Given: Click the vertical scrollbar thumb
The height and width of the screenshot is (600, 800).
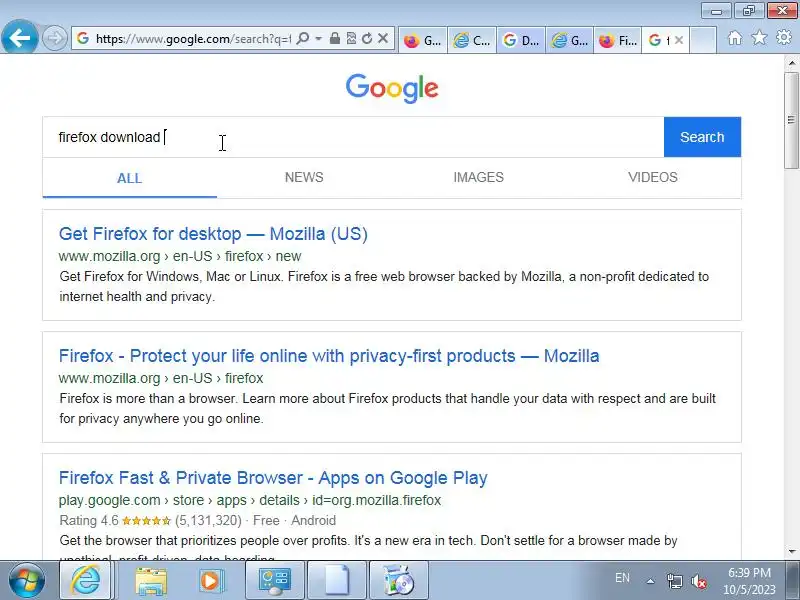Looking at the screenshot, I should tap(792, 120).
